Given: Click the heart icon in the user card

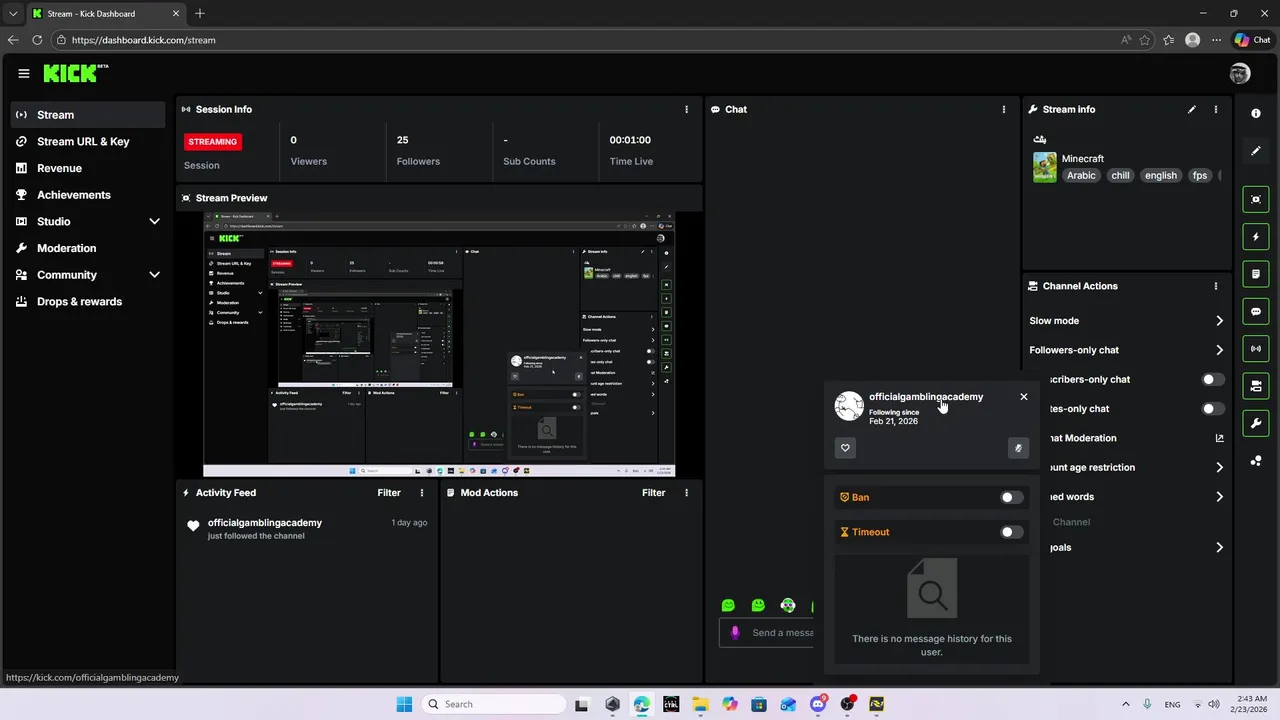Looking at the screenshot, I should 845,448.
